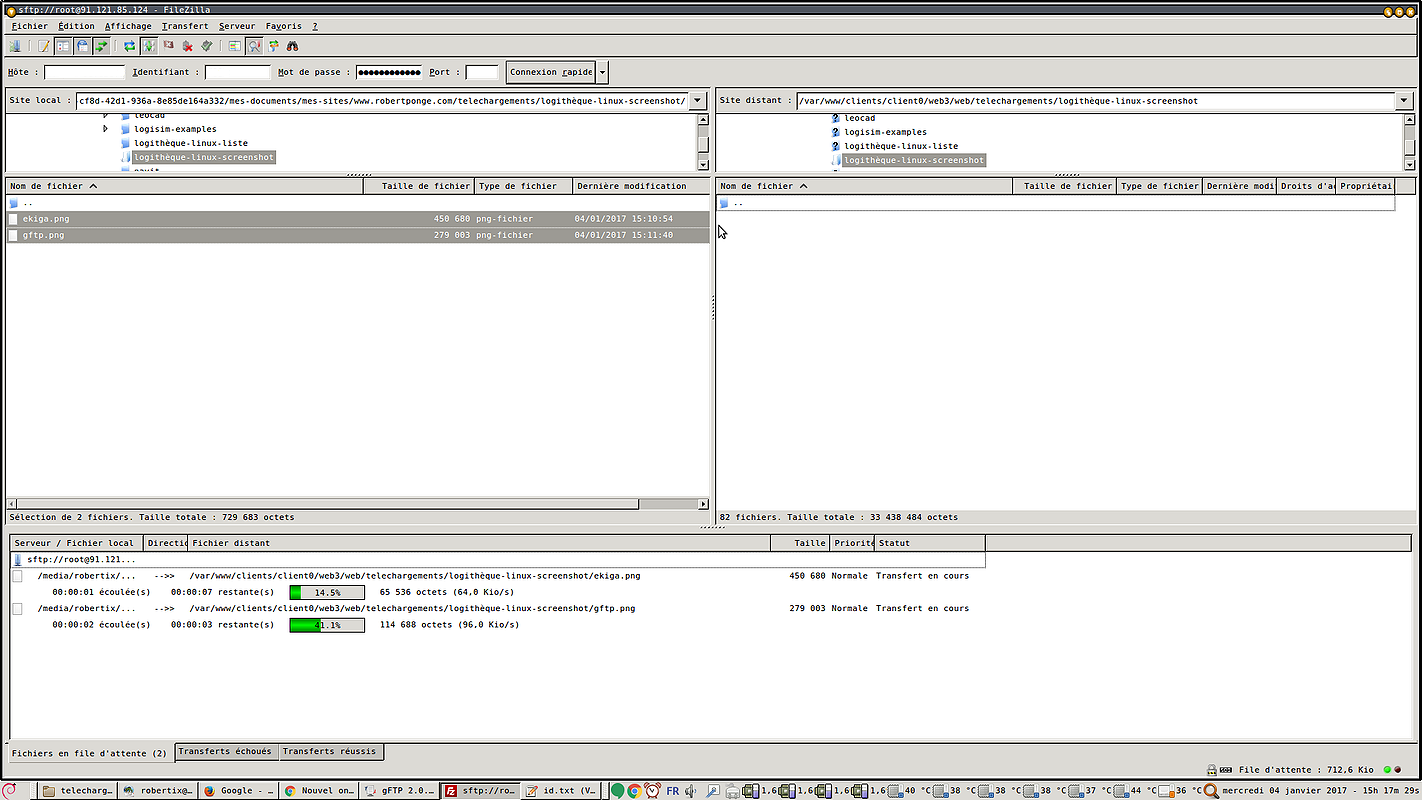Viewport: 1422px width, 800px height.
Task: Open the quick connect history dropdown arrow
Action: 602,72
